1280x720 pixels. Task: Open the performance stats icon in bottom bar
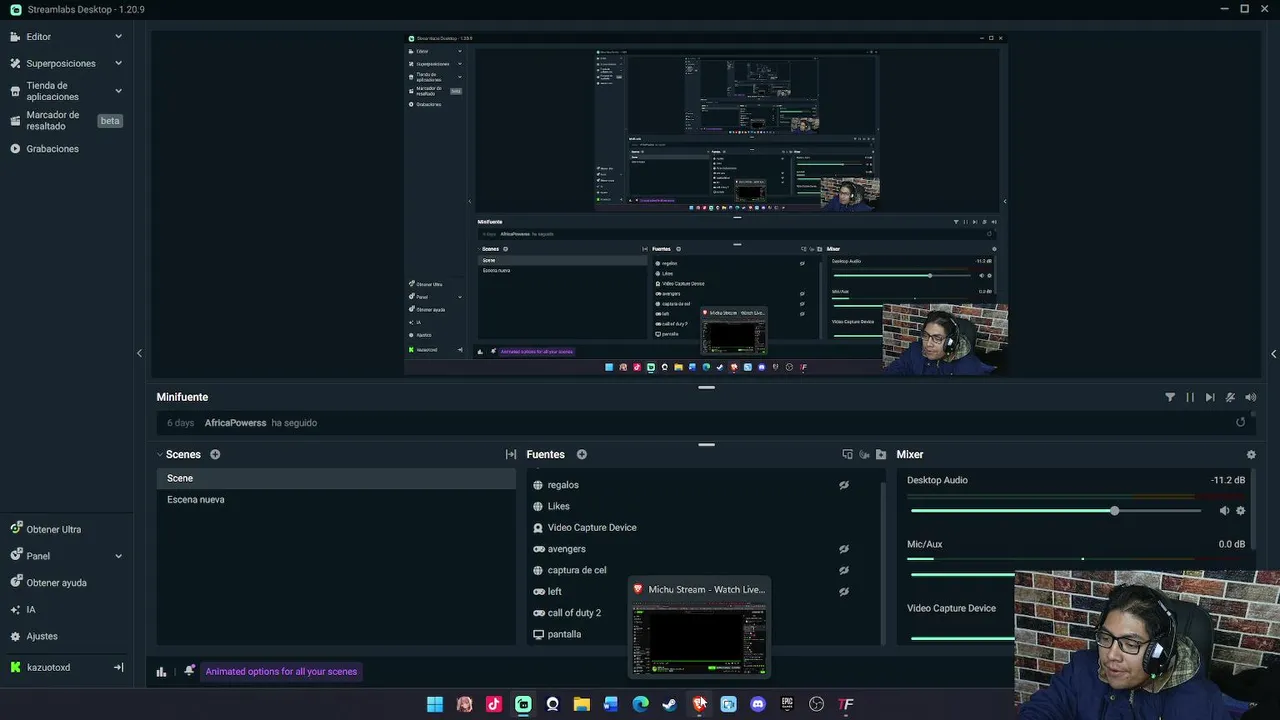pyautogui.click(x=161, y=671)
